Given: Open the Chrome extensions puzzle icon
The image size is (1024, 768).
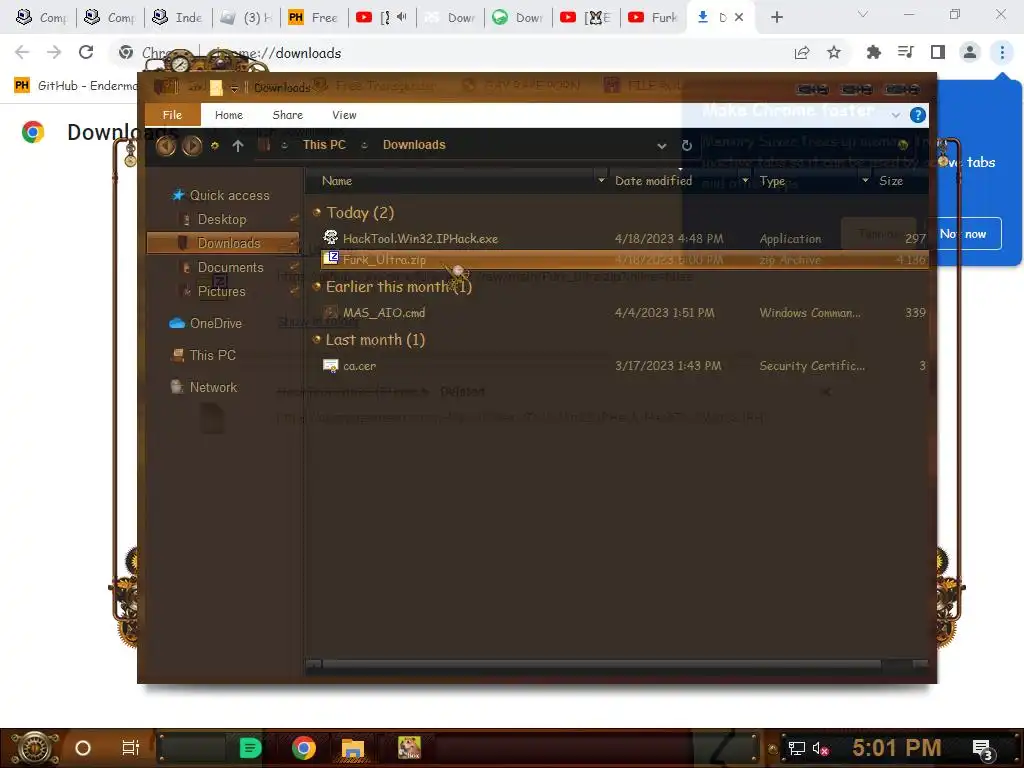Looking at the screenshot, I should point(873,52).
